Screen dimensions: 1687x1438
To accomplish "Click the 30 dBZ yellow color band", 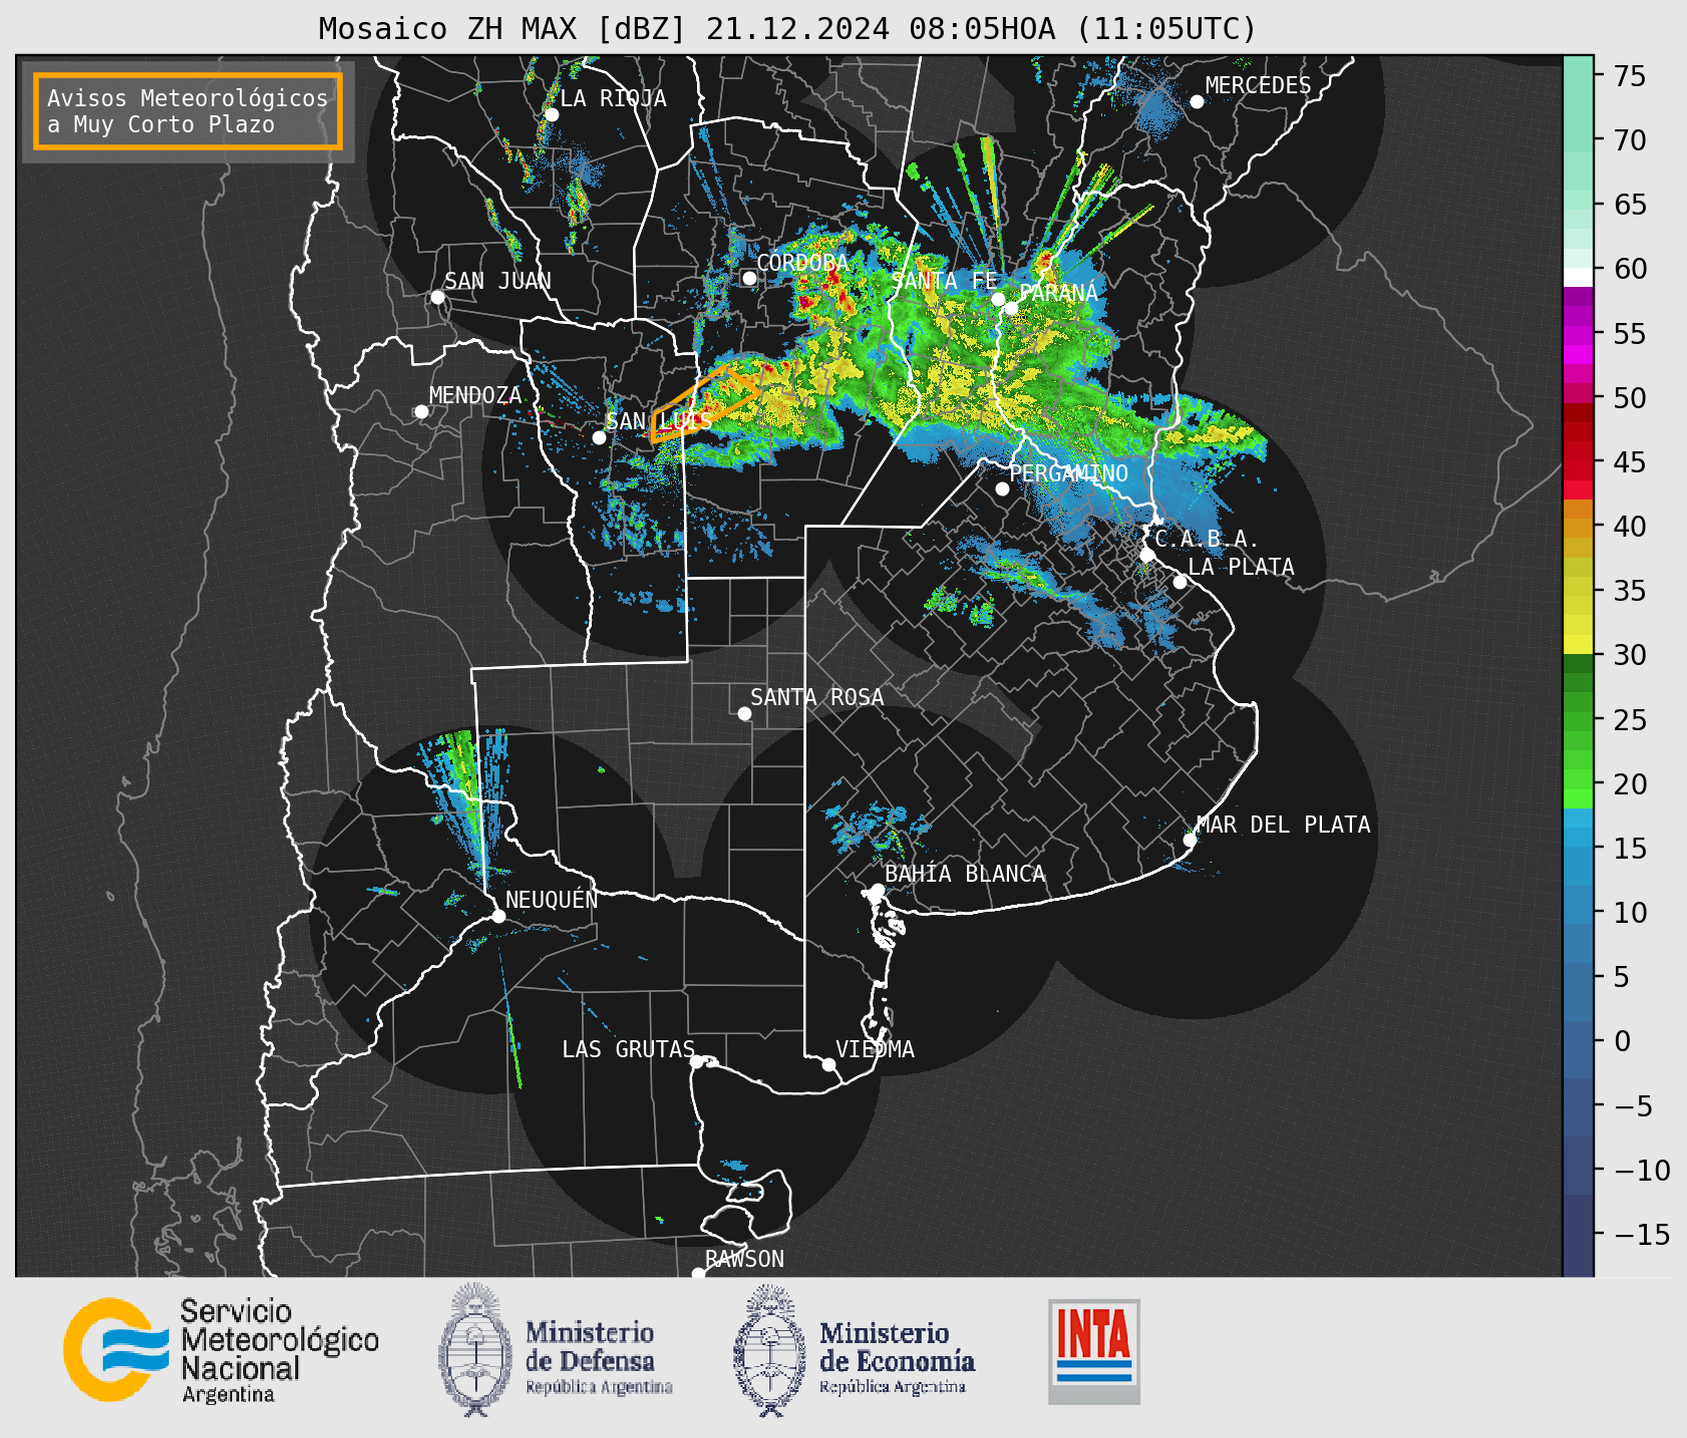I will pyautogui.click(x=1578, y=645).
